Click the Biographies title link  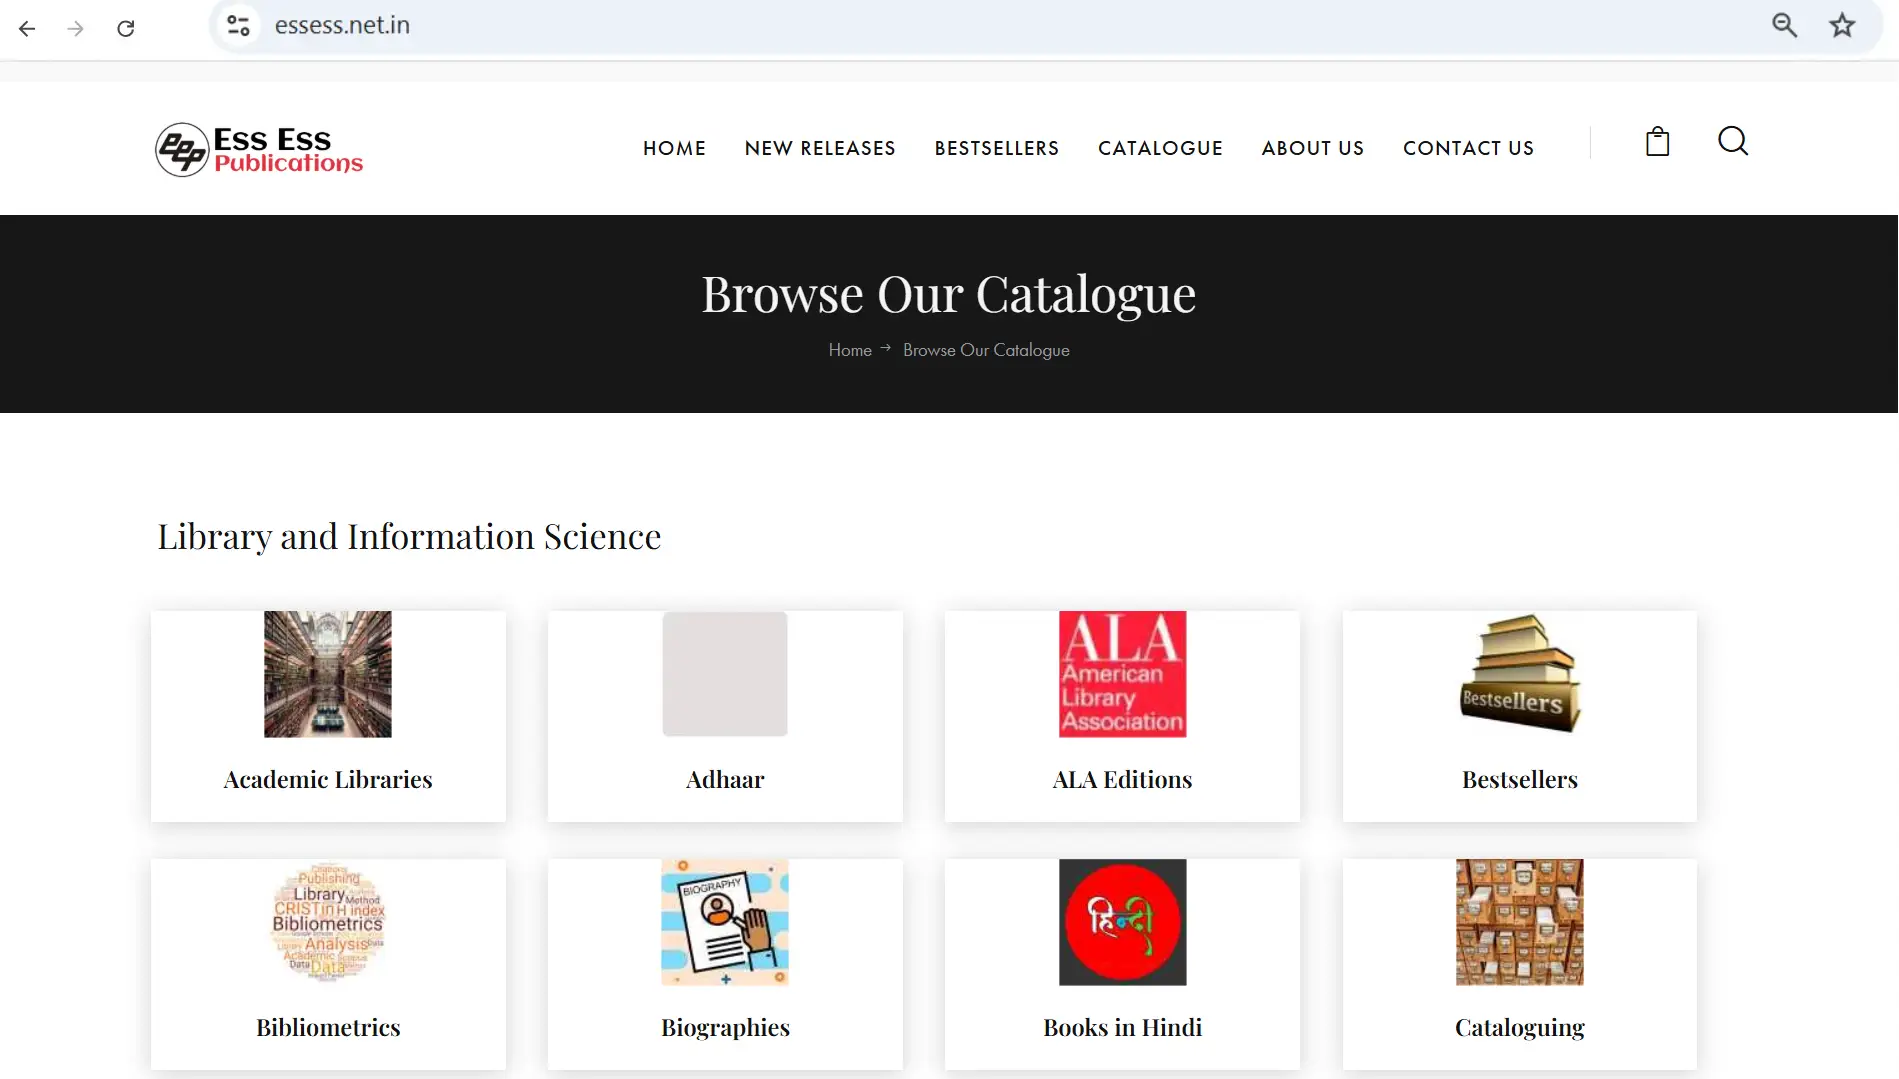point(725,1028)
